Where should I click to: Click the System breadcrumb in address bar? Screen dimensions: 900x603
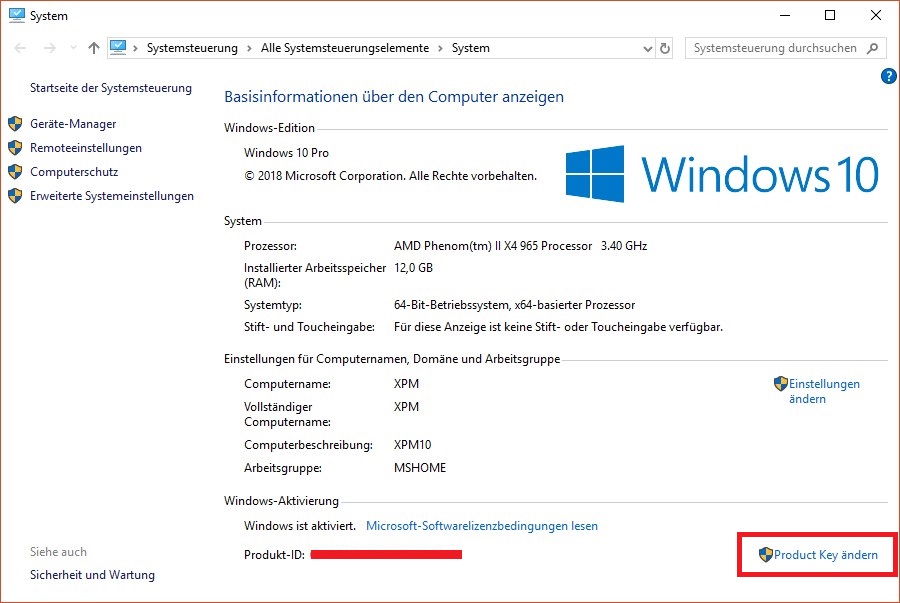471,48
